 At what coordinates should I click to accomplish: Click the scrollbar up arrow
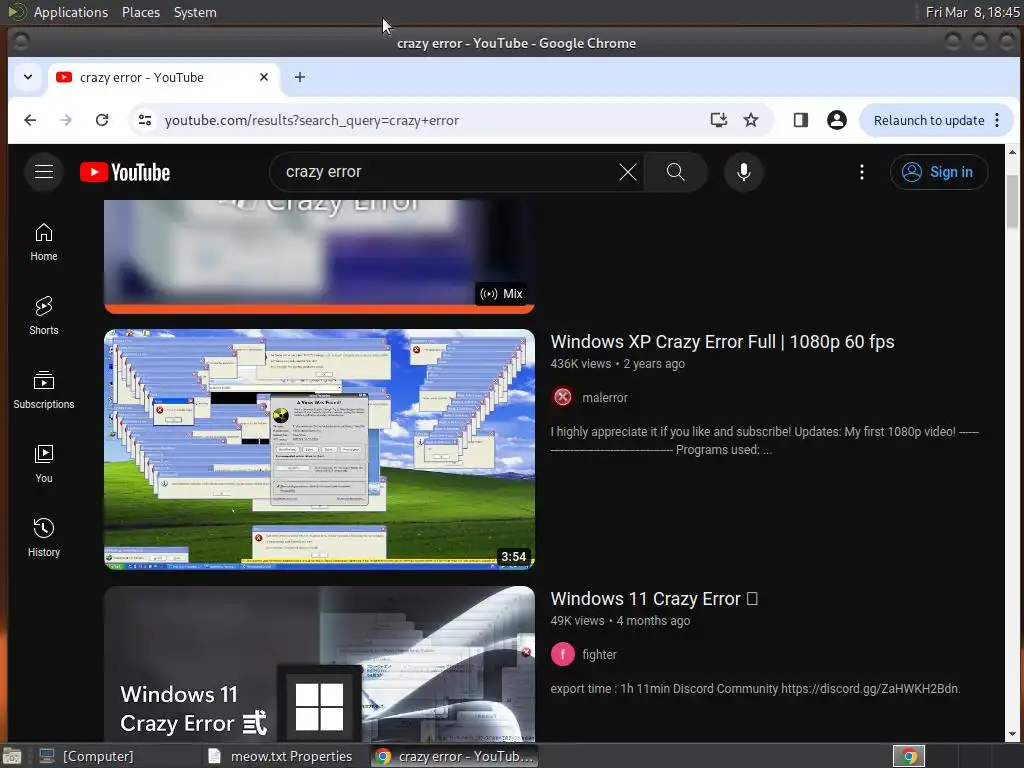tap(1012, 152)
